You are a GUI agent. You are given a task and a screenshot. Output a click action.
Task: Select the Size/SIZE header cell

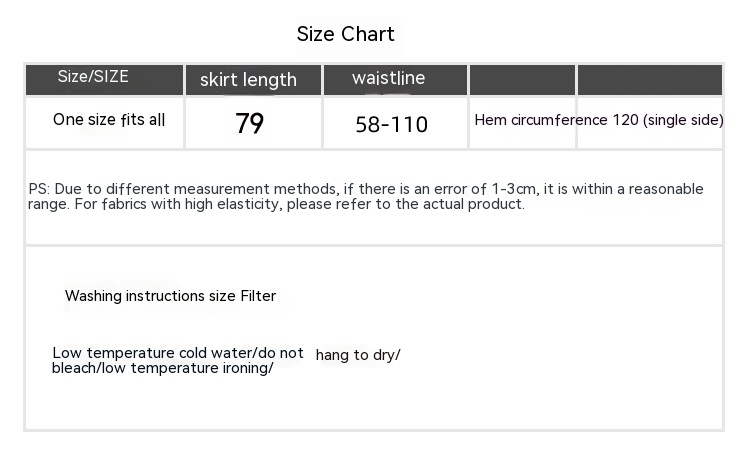(93, 77)
